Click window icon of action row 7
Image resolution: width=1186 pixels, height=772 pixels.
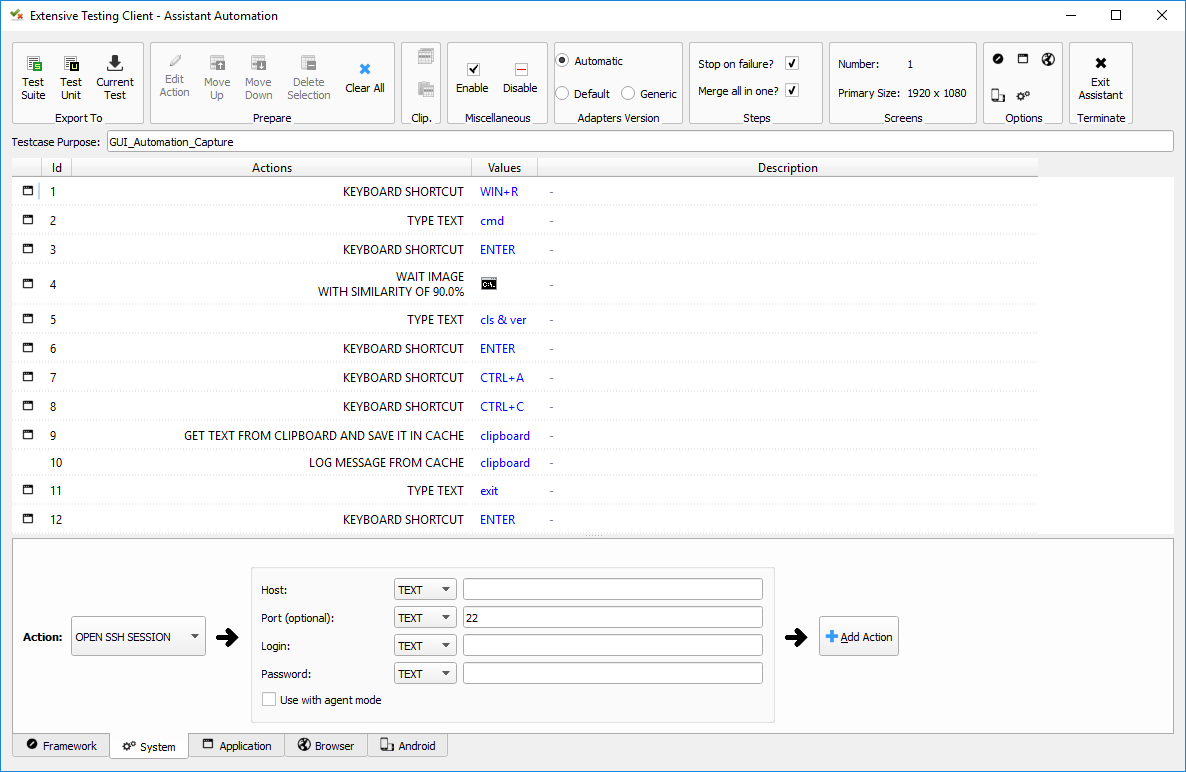tap(28, 377)
